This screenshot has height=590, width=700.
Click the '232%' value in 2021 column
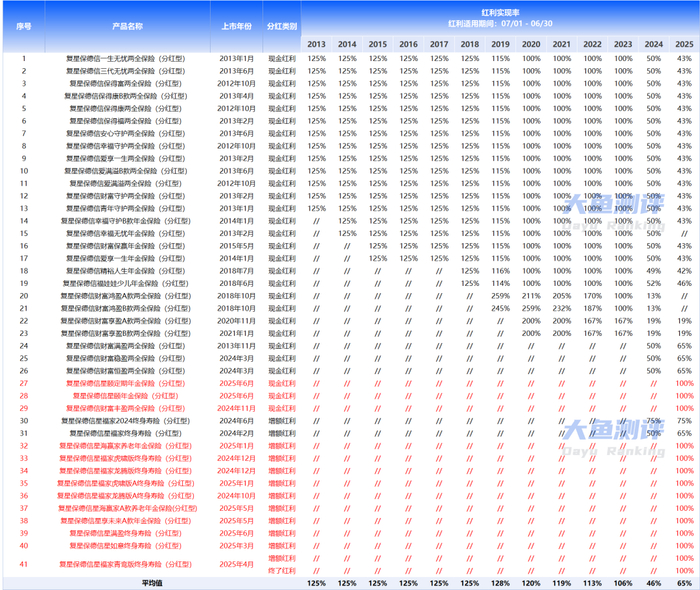point(562,308)
